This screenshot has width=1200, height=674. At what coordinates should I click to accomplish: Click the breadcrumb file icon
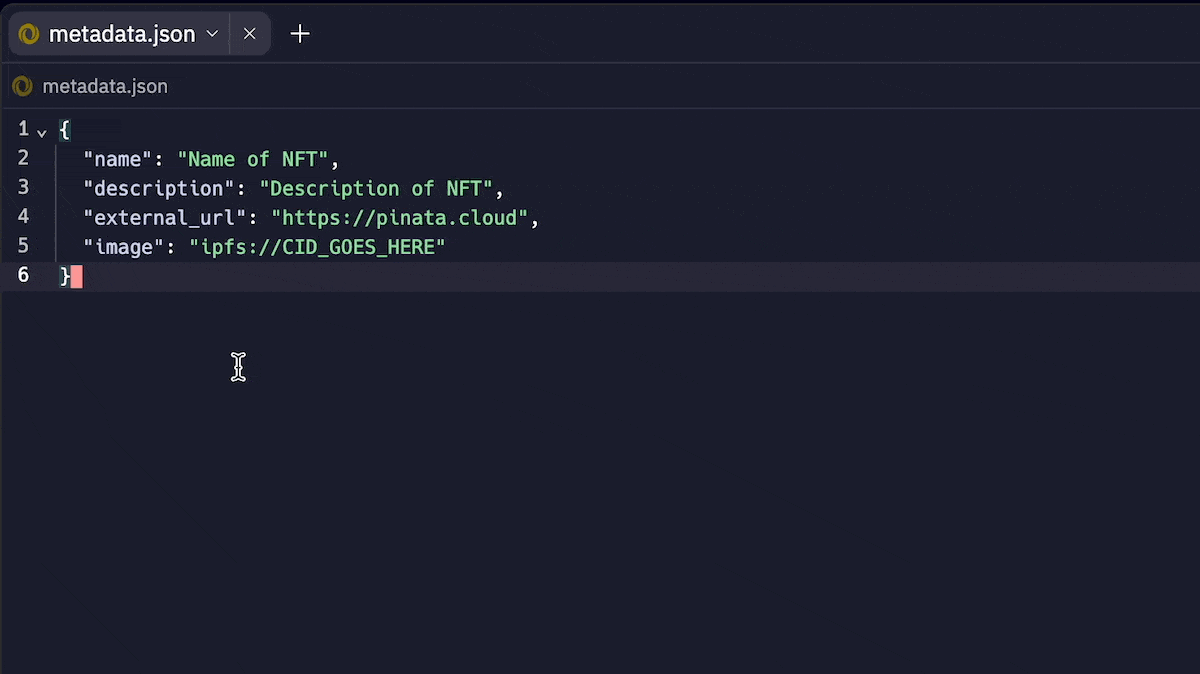coord(22,86)
